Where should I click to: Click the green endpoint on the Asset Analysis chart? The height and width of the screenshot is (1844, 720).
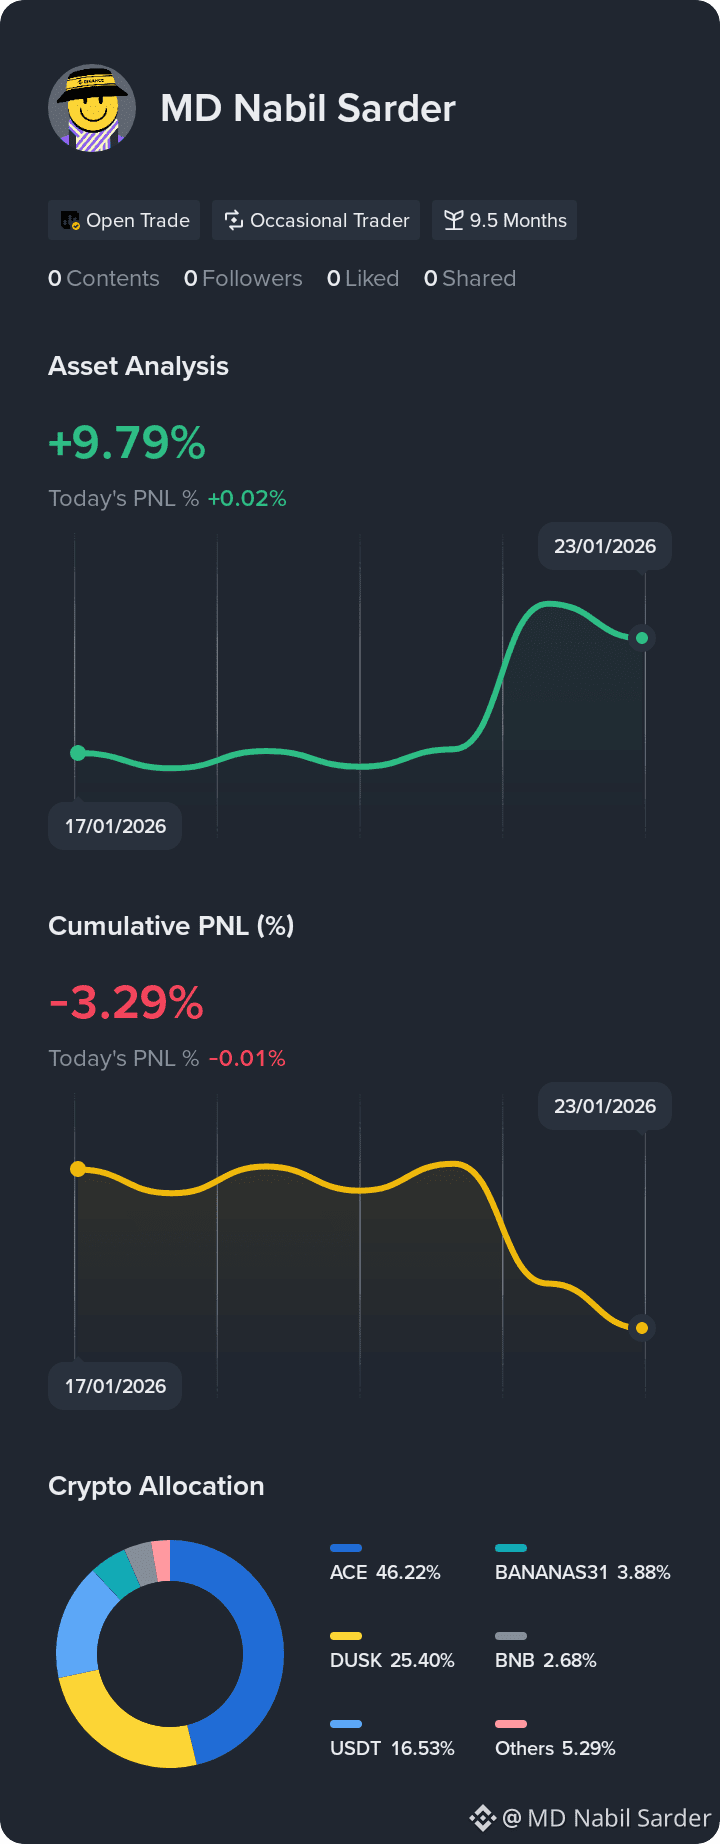pos(642,637)
